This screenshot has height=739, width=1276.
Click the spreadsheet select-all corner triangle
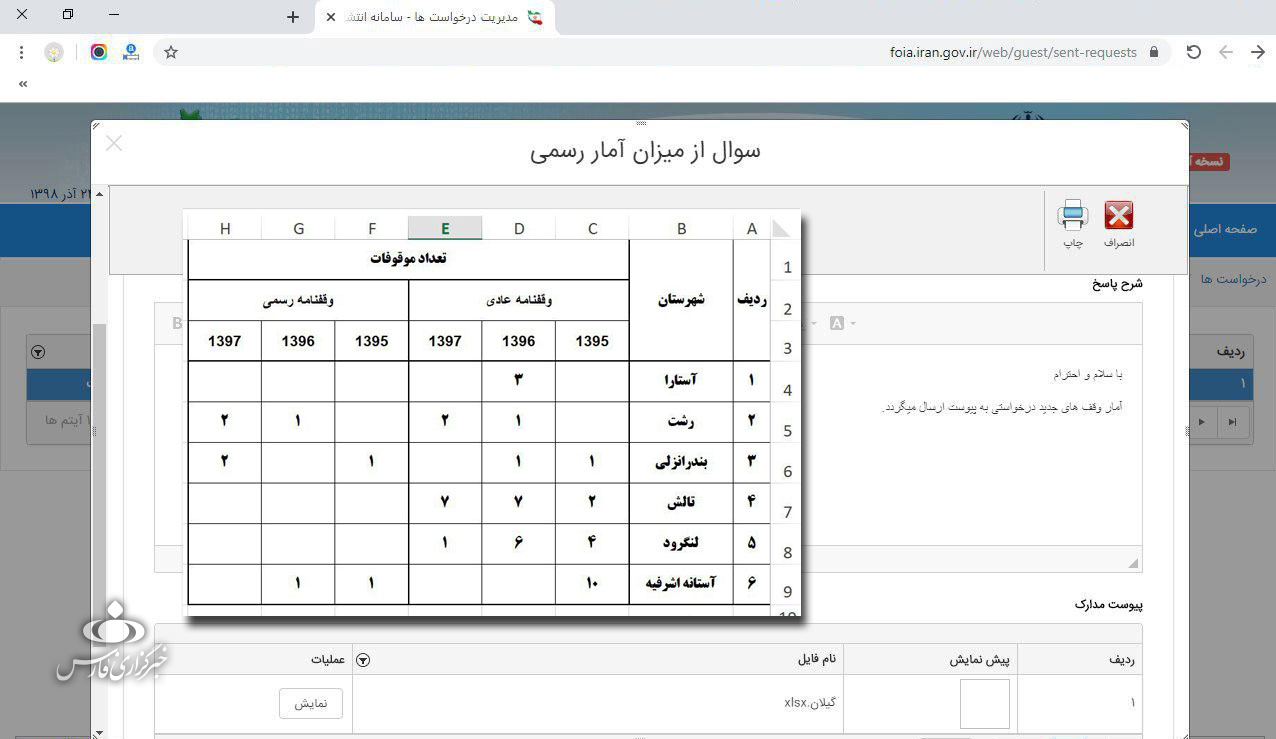pos(781,229)
